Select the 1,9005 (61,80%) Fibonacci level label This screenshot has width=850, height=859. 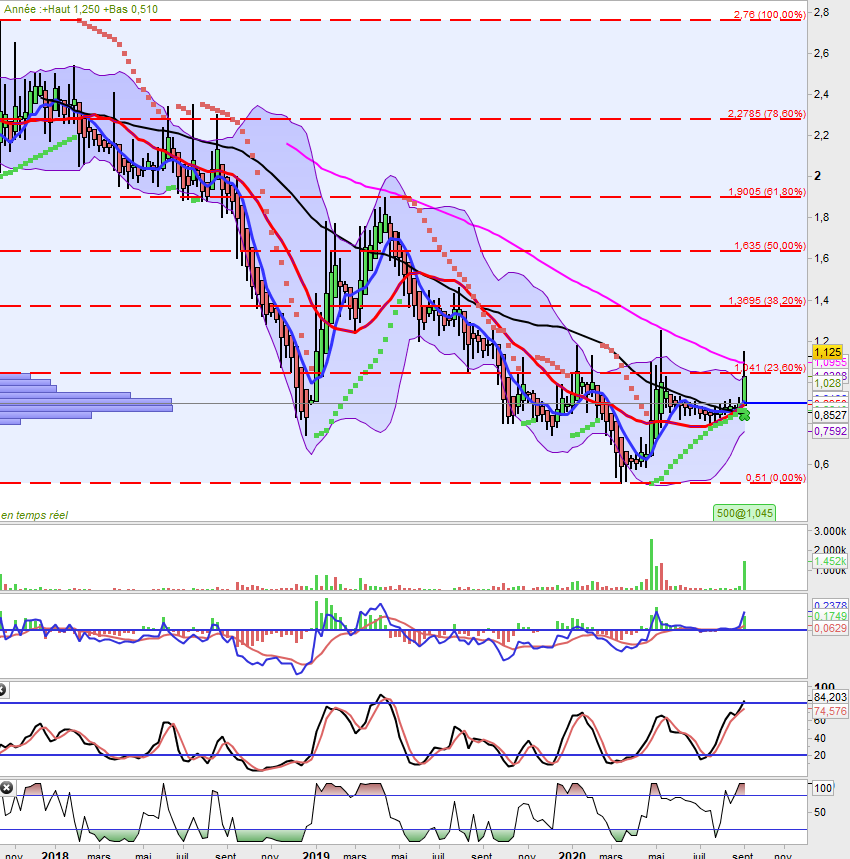(x=766, y=192)
